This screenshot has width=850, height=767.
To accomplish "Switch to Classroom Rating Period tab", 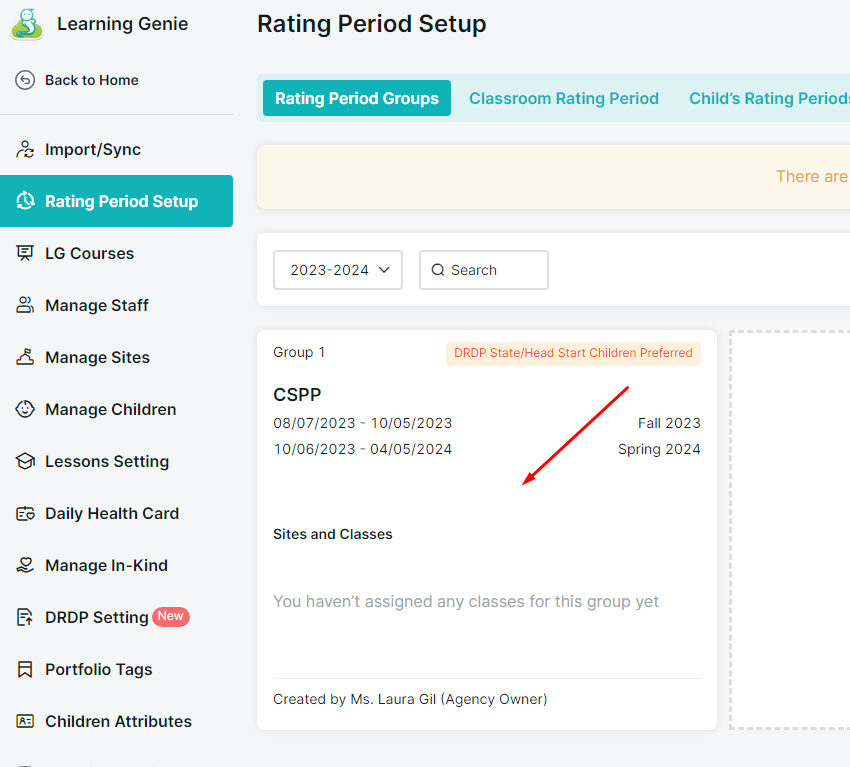I will [564, 98].
